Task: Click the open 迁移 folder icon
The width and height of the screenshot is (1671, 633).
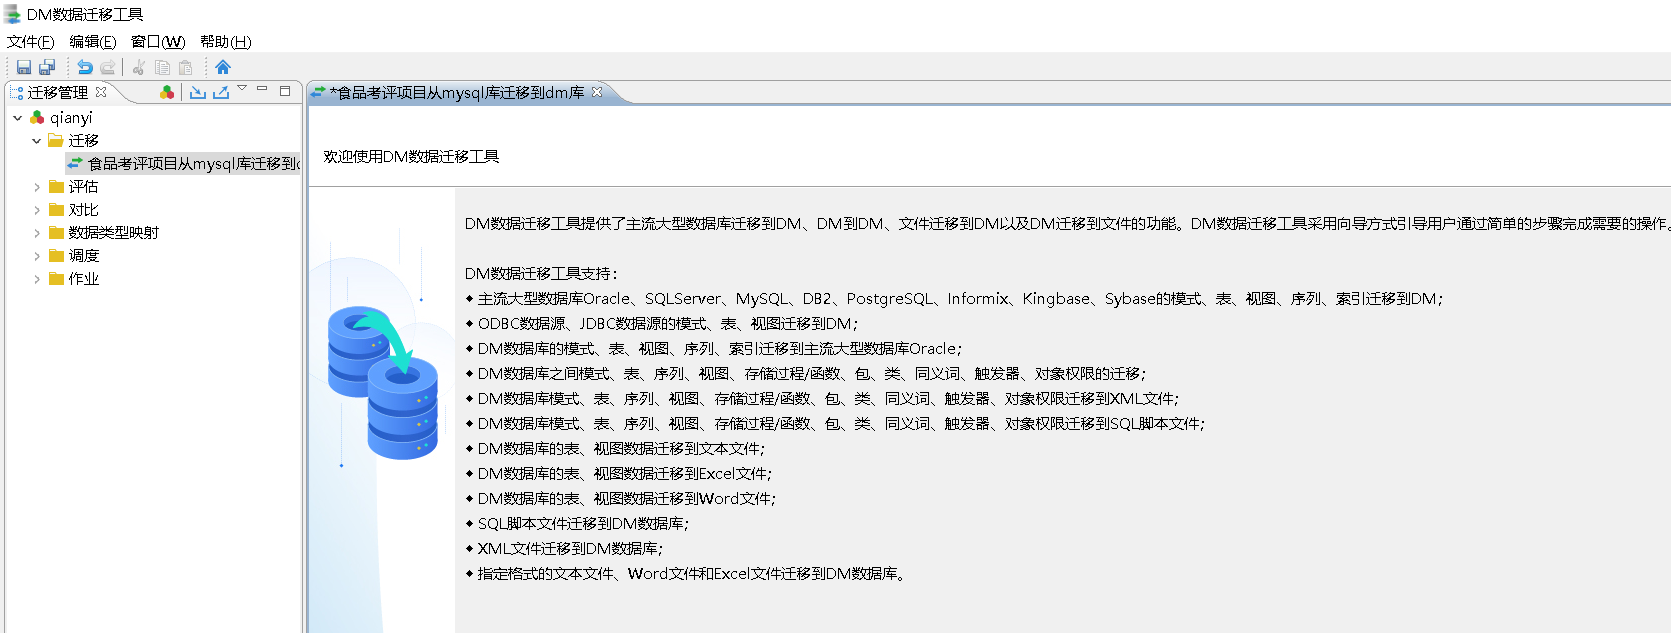Action: click(x=56, y=141)
